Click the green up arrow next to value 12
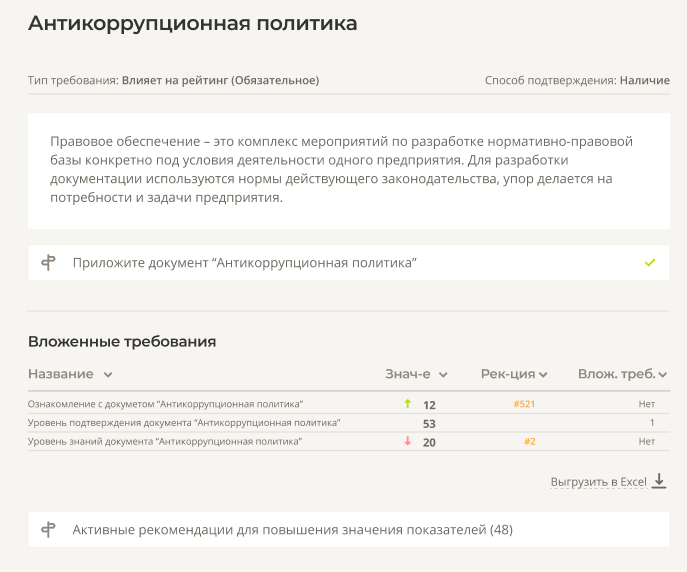Screen dimensions: 687x572 click(x=407, y=404)
